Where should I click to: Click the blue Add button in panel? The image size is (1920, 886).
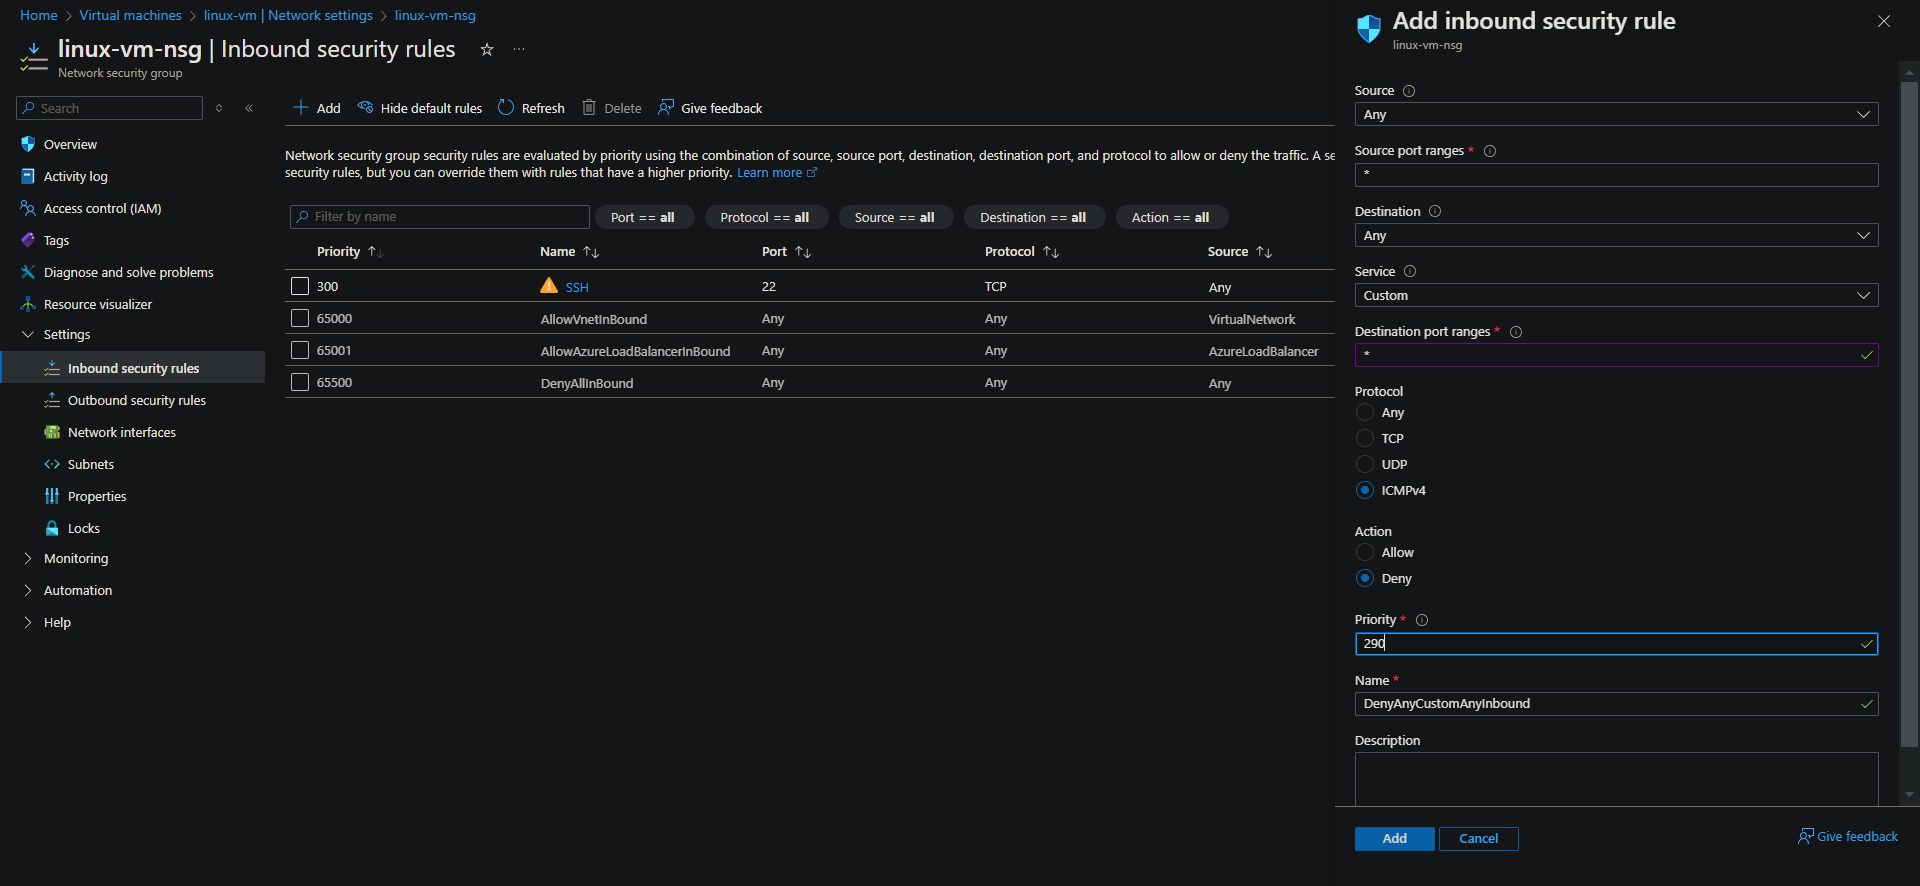tap(1394, 839)
